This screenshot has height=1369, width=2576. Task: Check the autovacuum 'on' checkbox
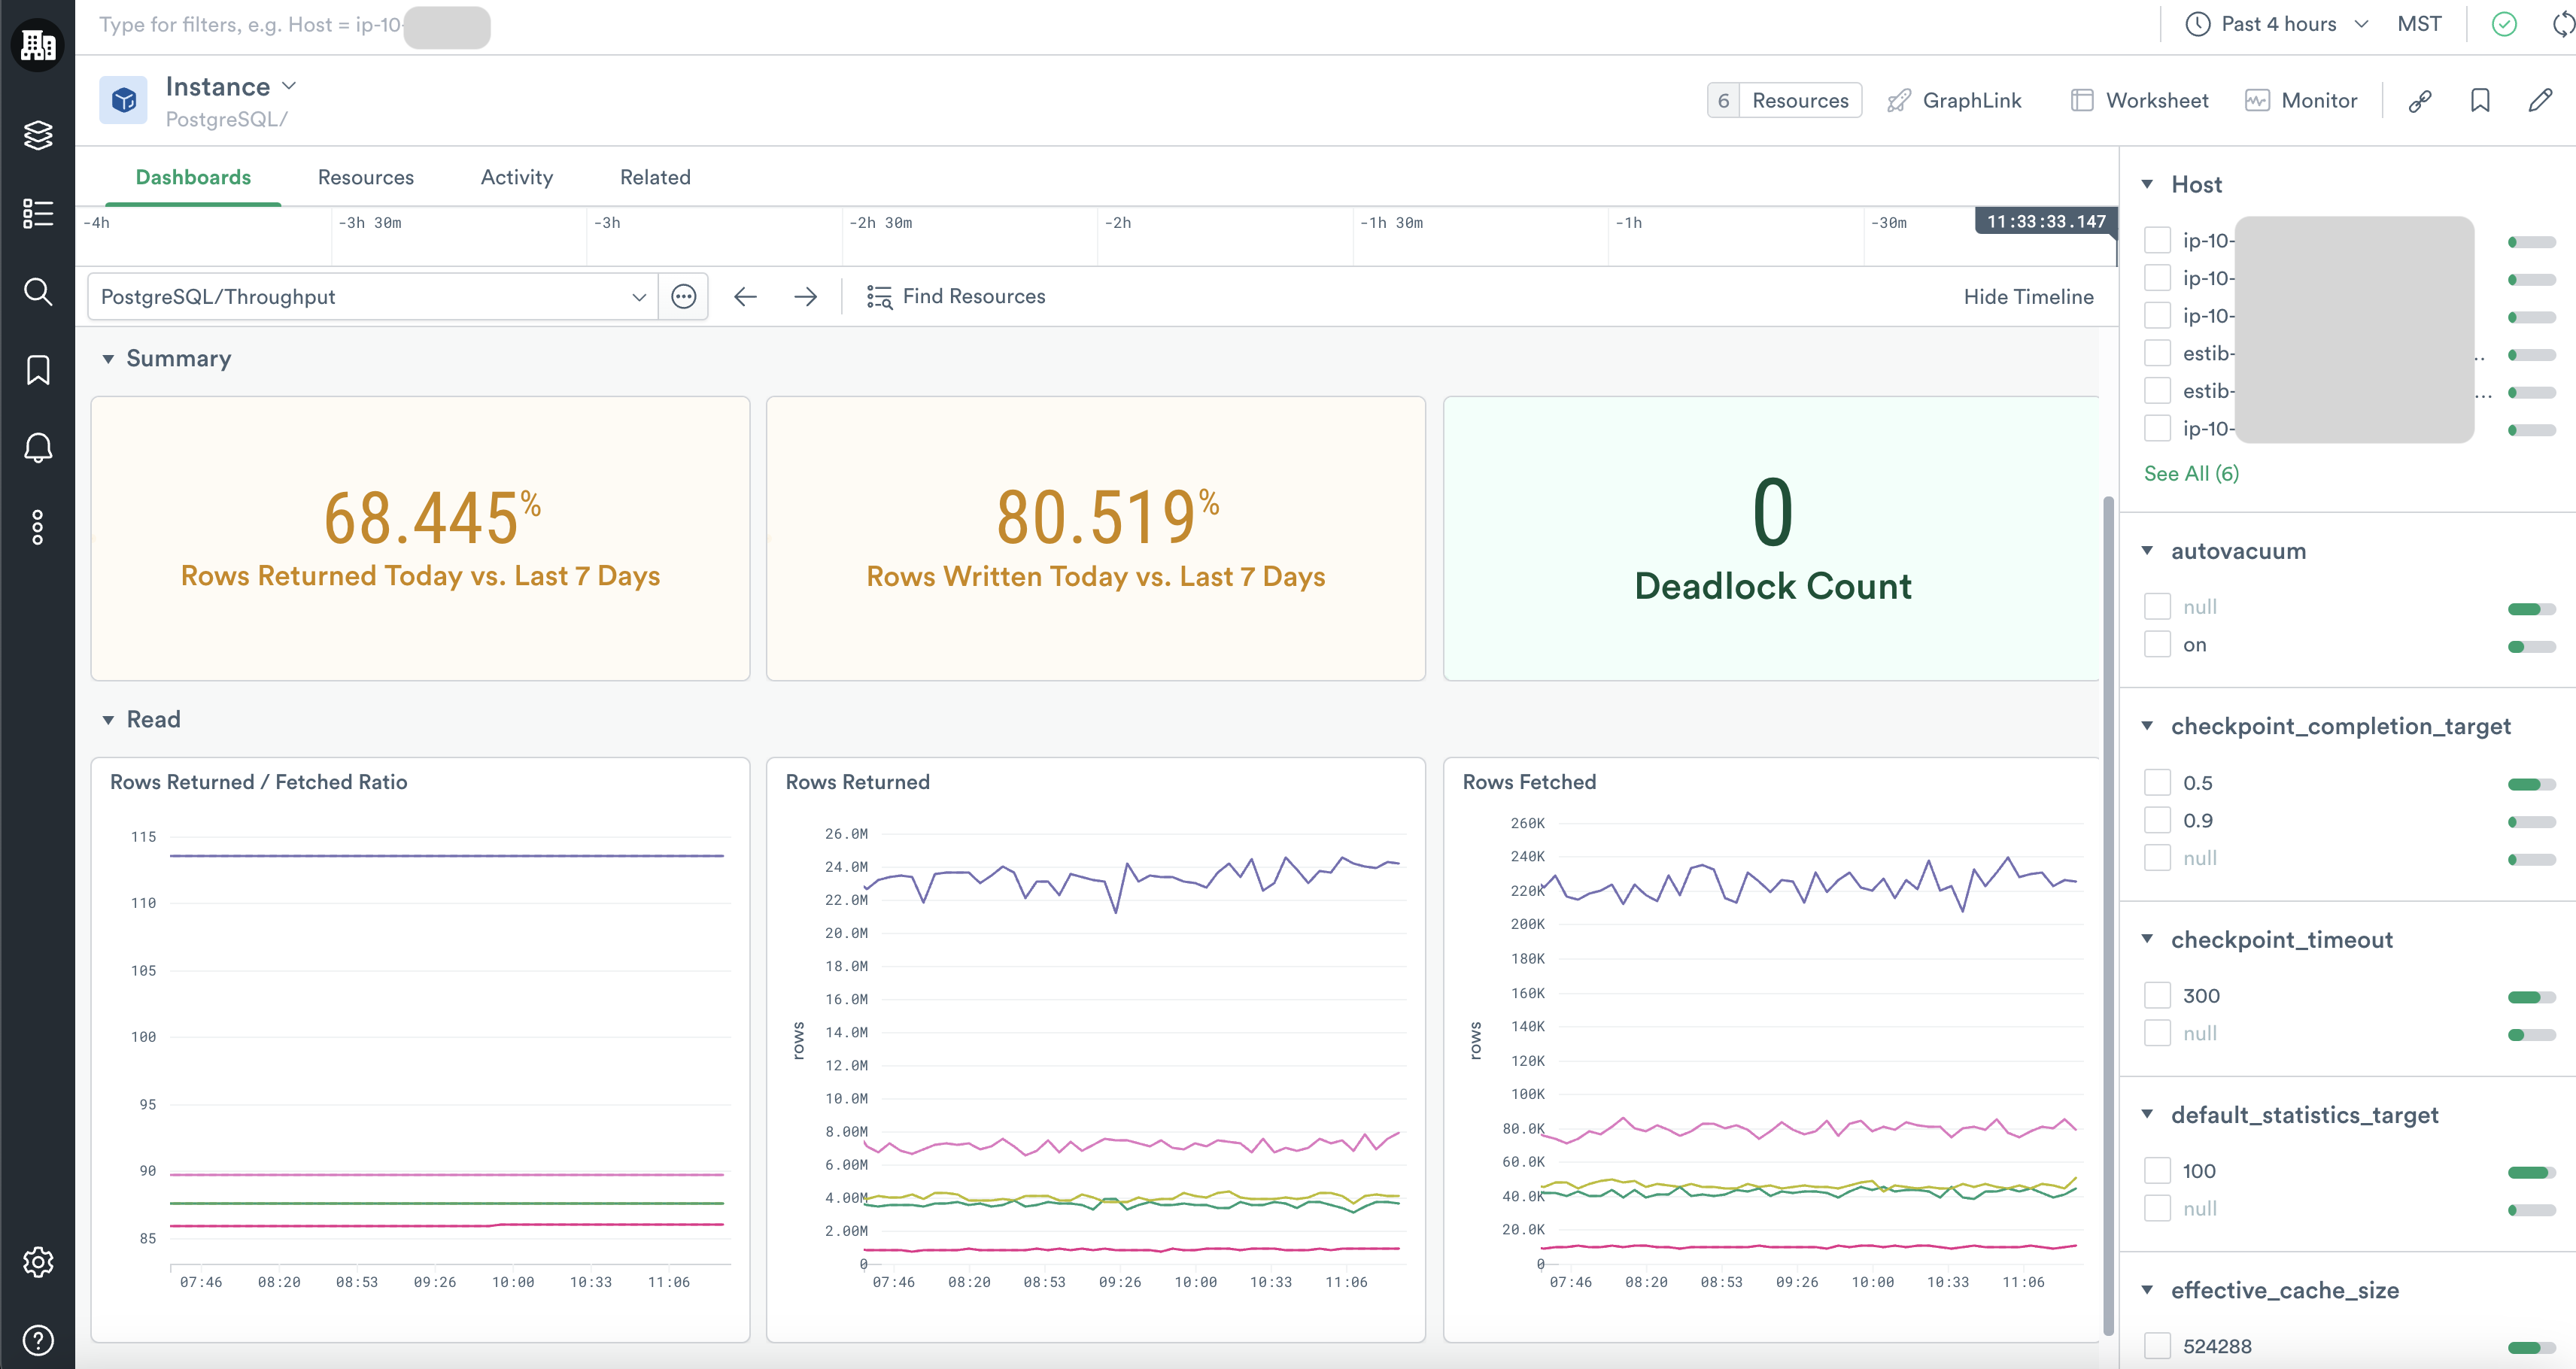(2158, 645)
